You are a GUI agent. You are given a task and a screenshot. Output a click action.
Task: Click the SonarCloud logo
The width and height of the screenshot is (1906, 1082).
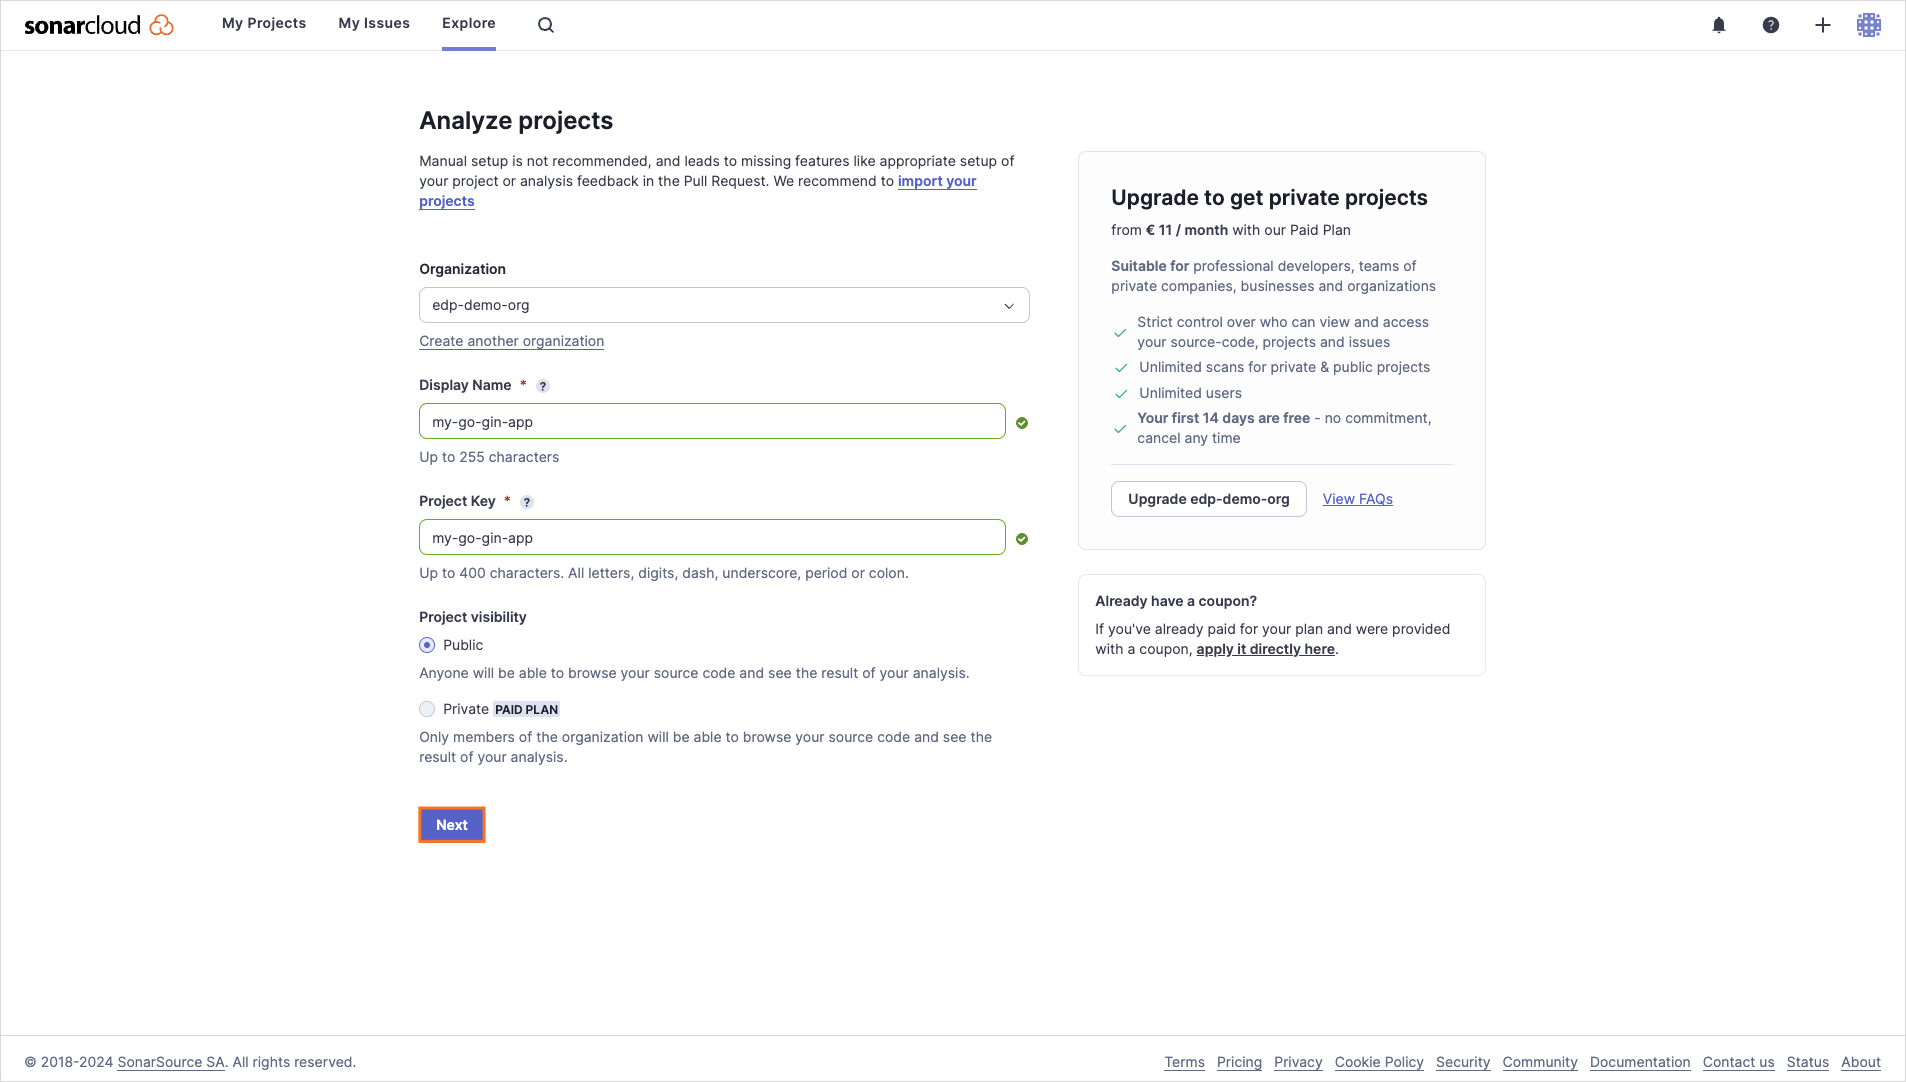pyautogui.click(x=98, y=25)
